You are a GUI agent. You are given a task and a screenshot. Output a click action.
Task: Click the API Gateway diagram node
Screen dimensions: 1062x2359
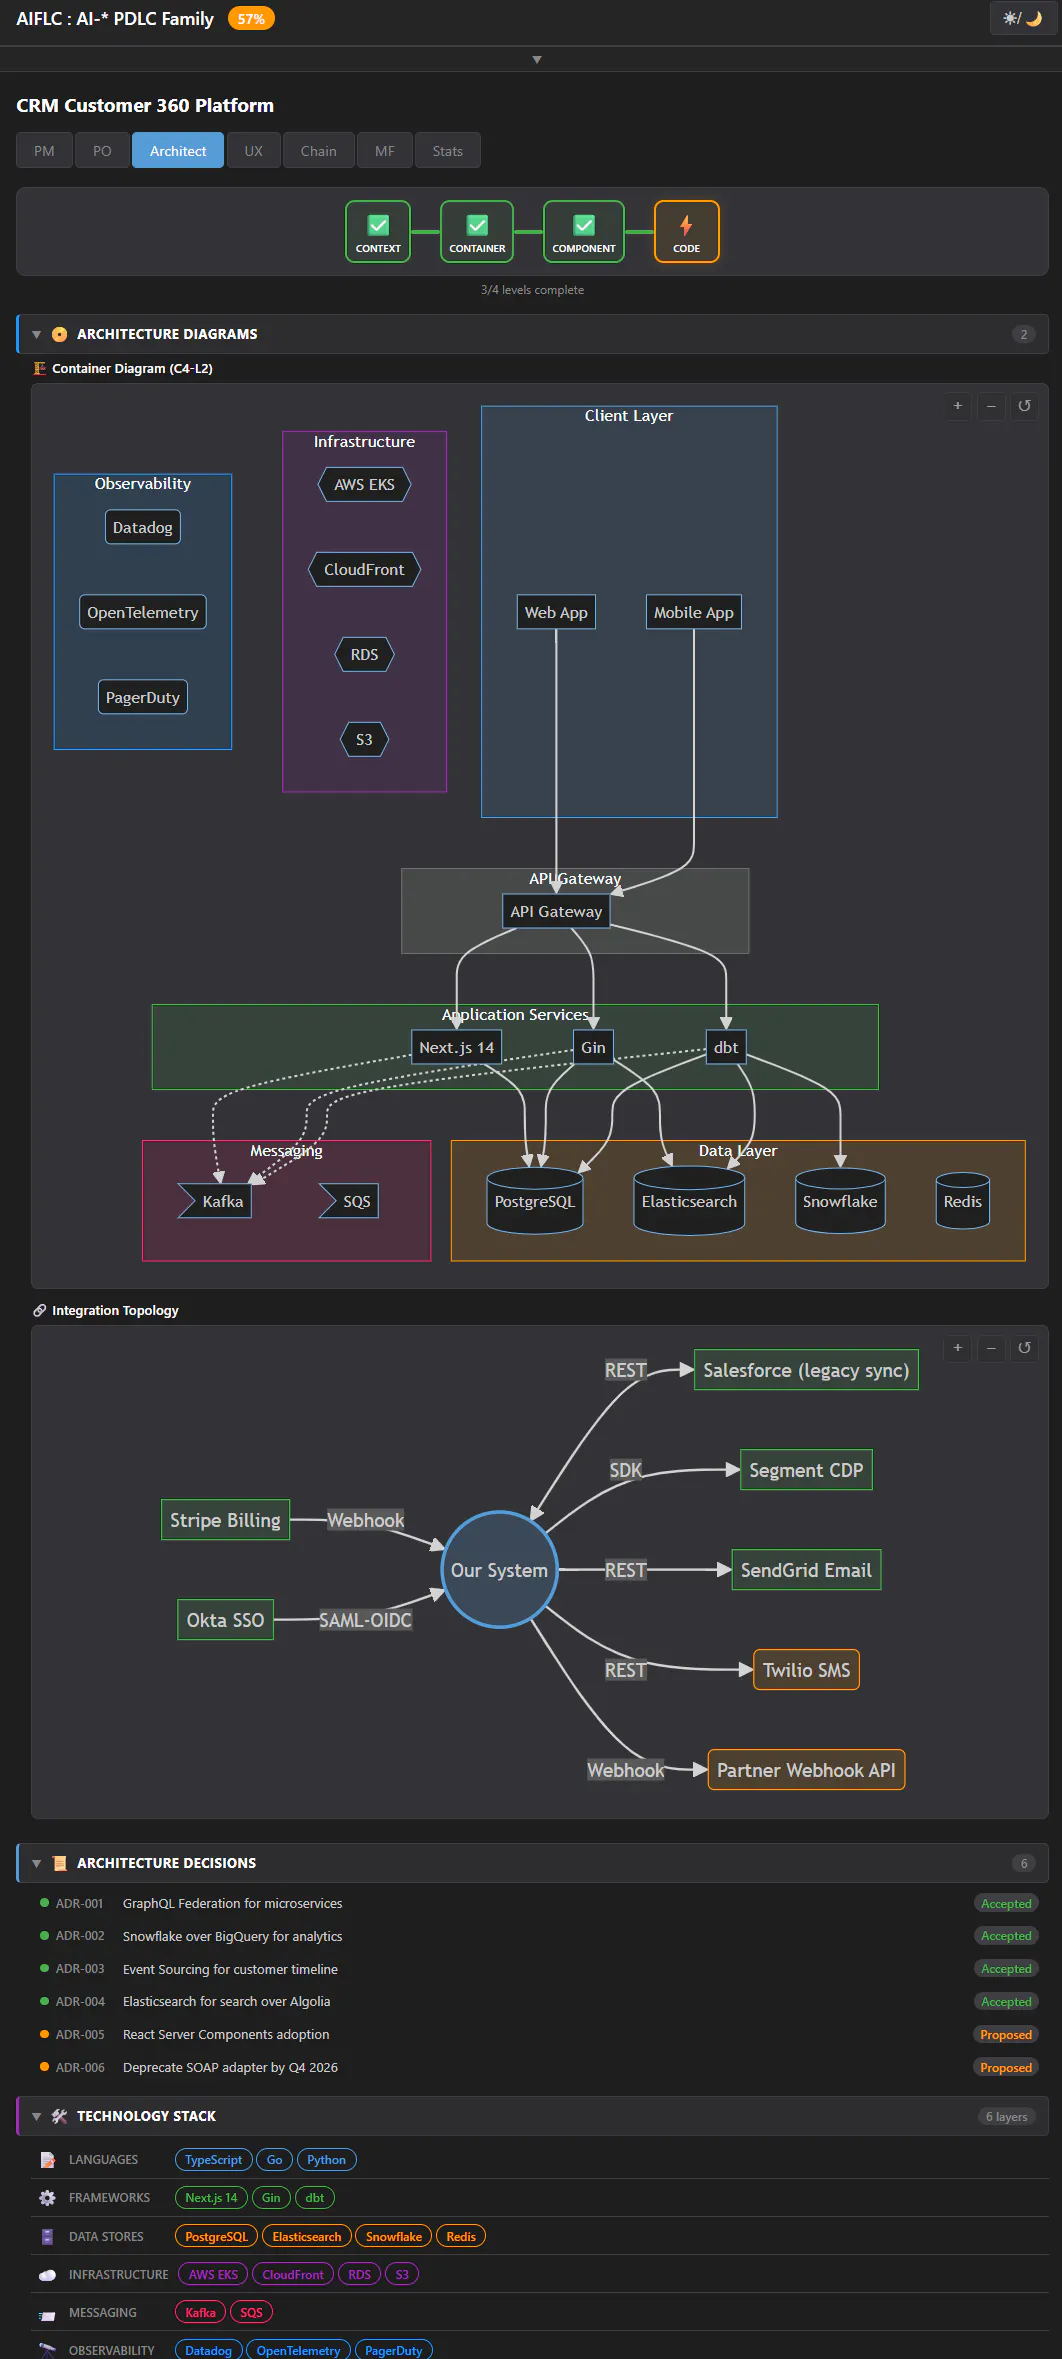[556, 911]
